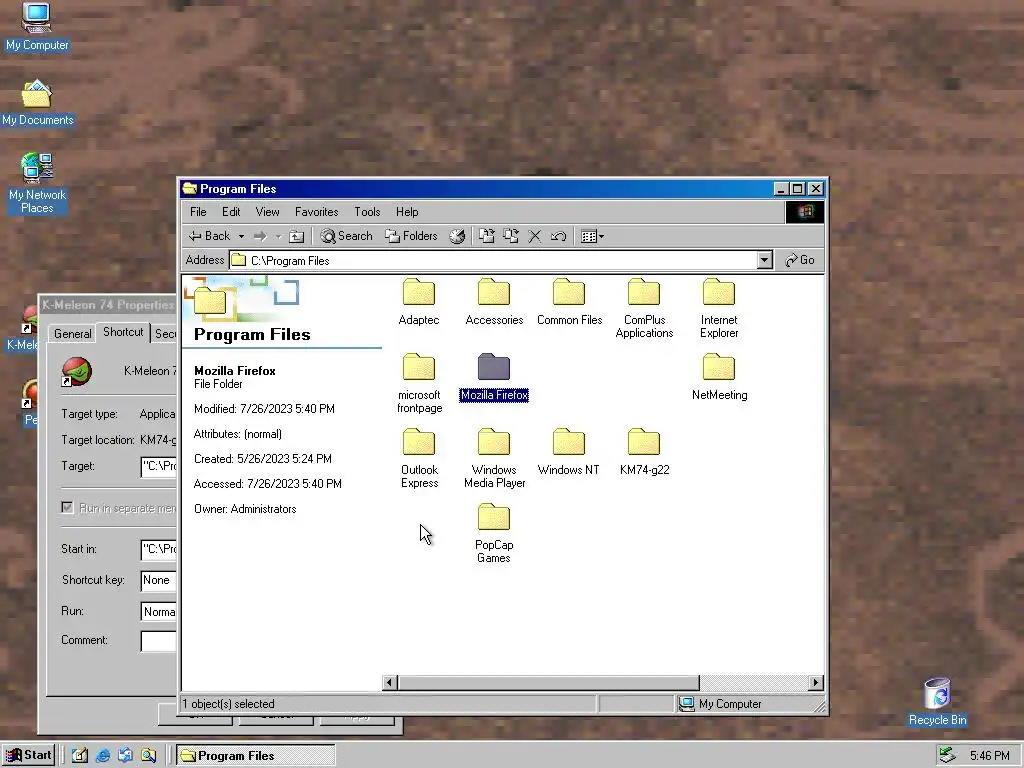Select the PopCap Games folder
1024x768 pixels.
pos(494,534)
